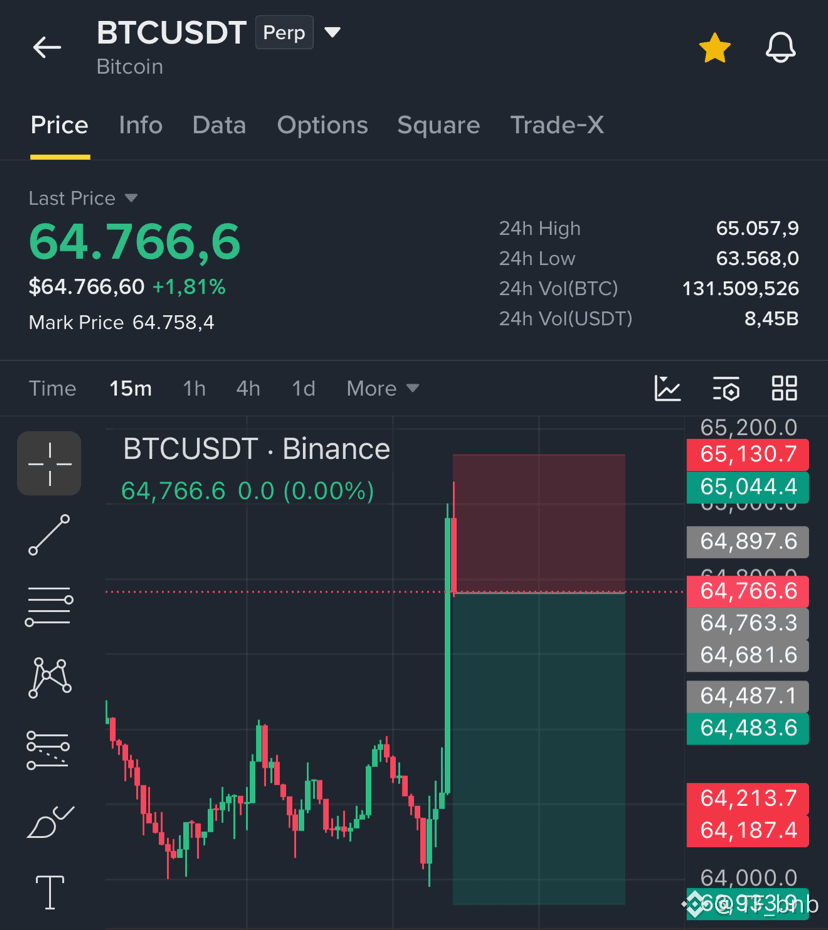
Task: Select the long/short position forecasting tool
Action: point(48,750)
